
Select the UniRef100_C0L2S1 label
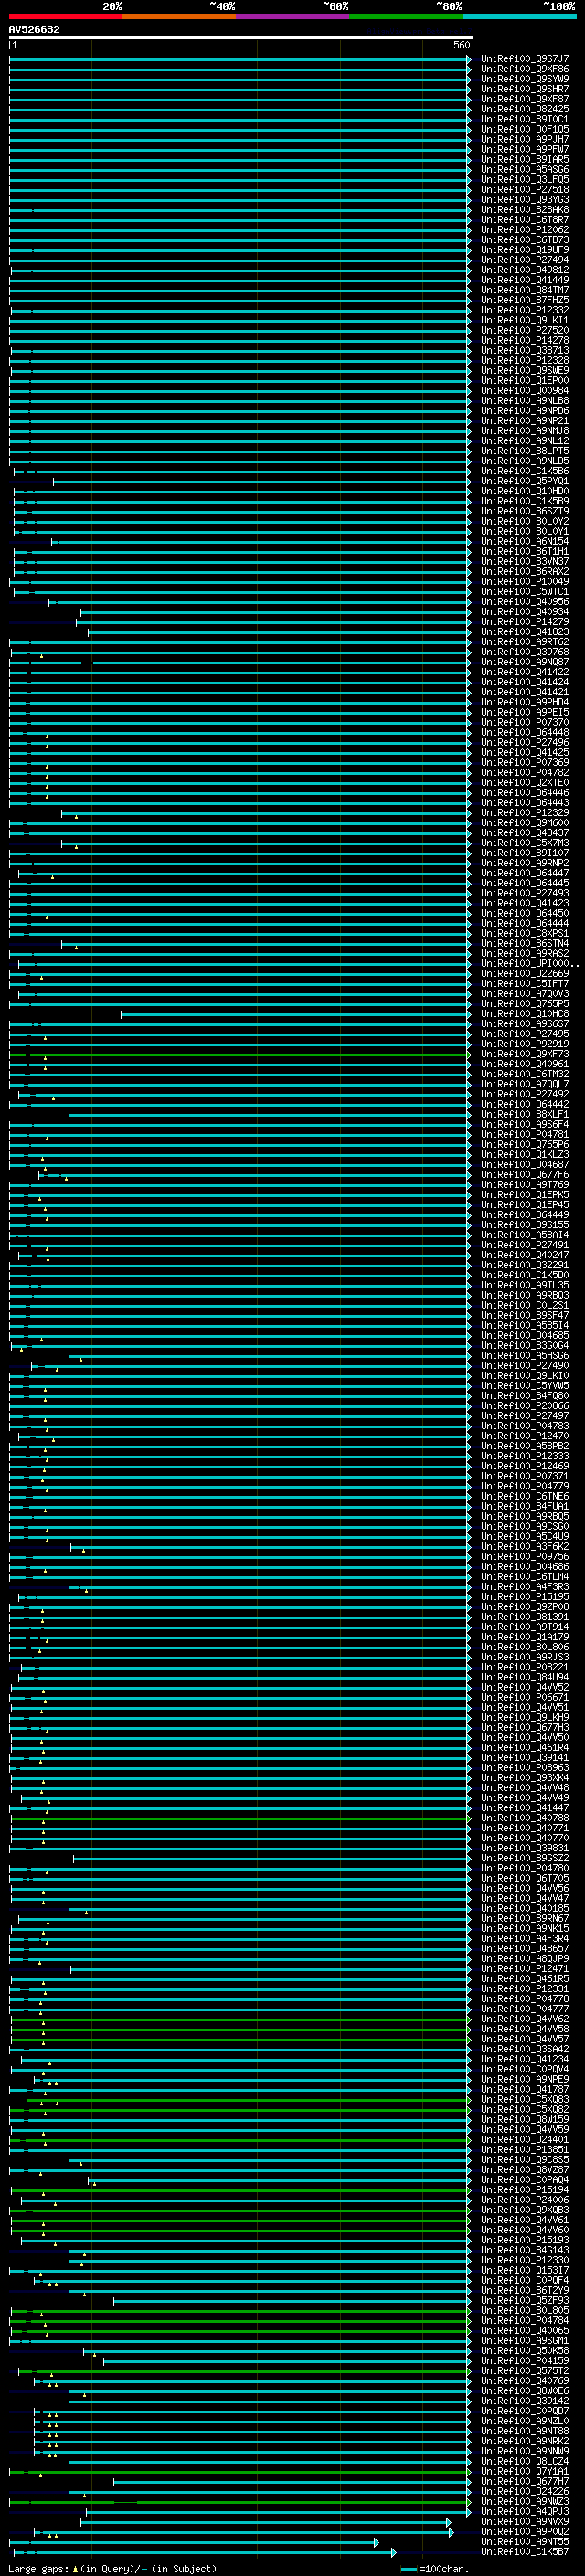coord(525,1305)
